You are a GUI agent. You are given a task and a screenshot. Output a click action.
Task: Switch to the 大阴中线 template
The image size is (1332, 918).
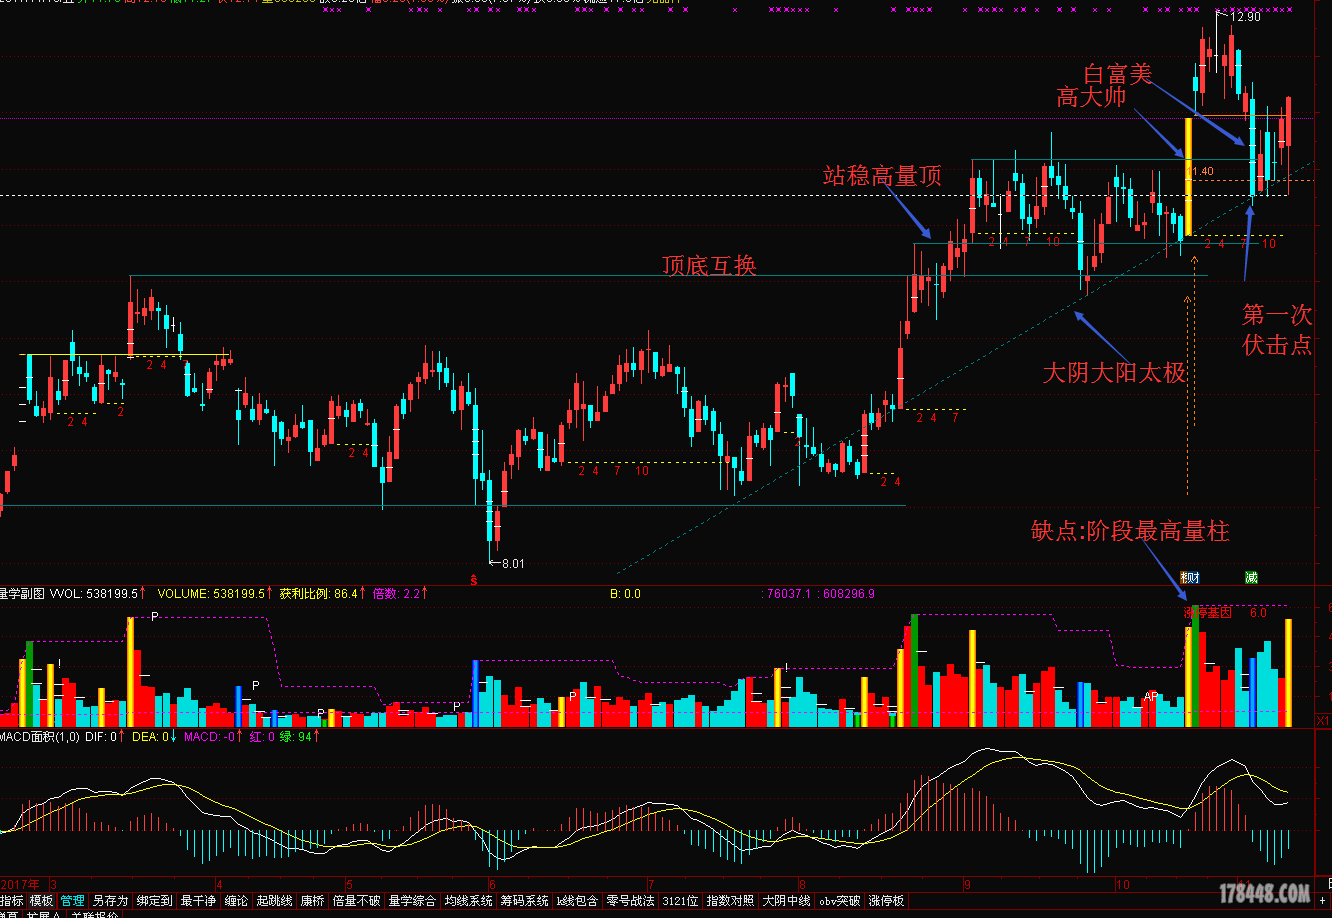coord(787,900)
